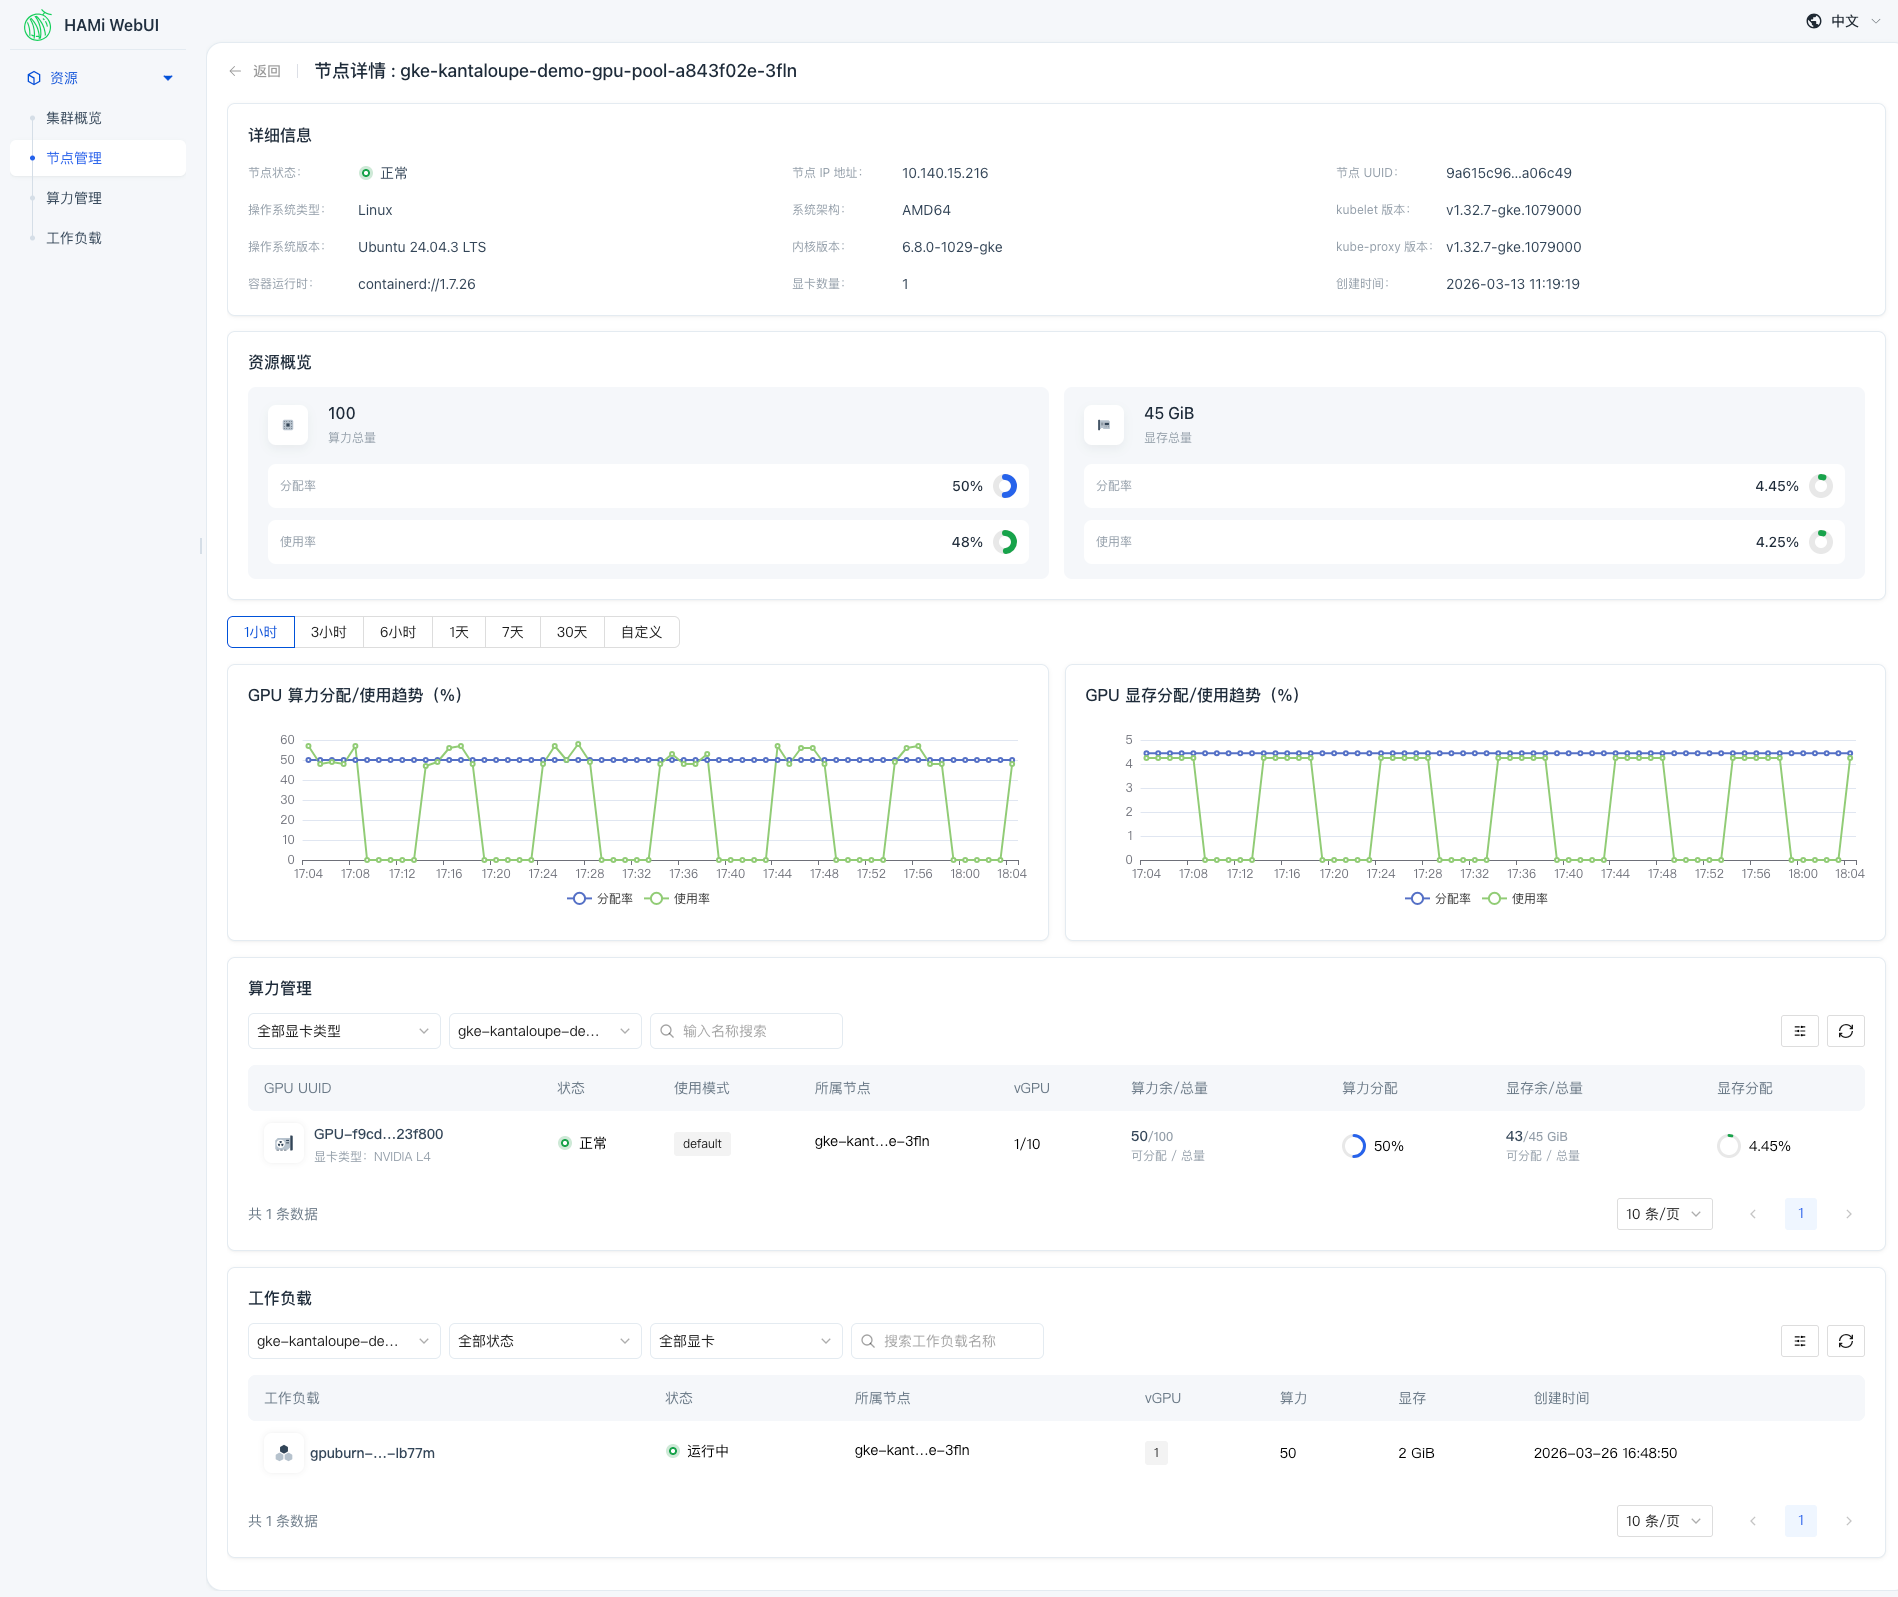Open GPU-f9cd...23f800 details link
Screen dimensions: 1898x1597
tap(378, 1134)
